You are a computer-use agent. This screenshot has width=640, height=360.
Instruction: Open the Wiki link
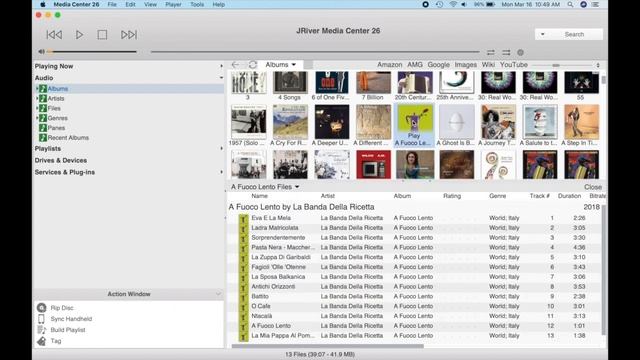point(488,65)
